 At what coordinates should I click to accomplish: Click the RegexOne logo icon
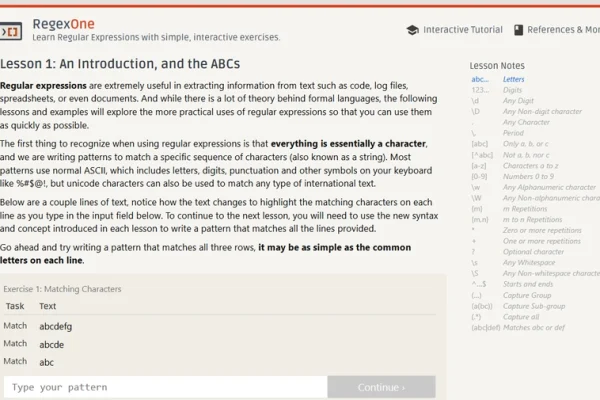click(x=13, y=30)
